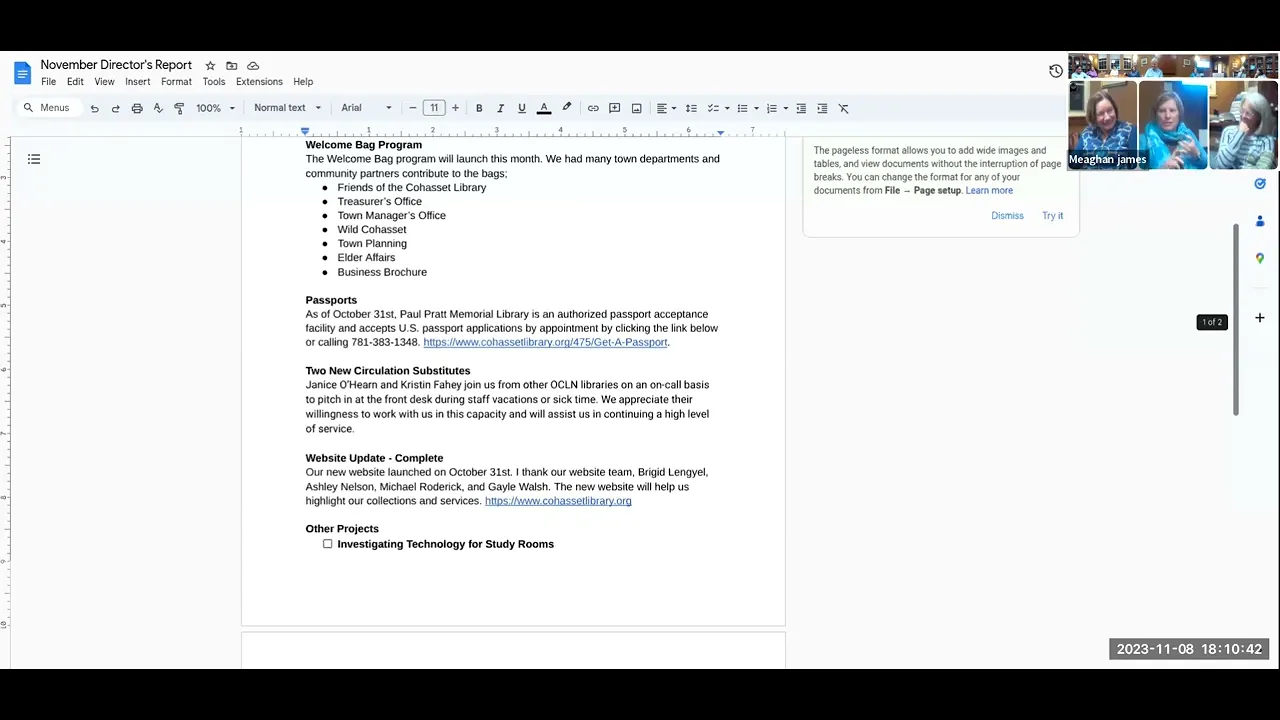Image resolution: width=1280 pixels, height=720 pixels.
Task: Open the zoom level dropdown
Action: (216, 108)
